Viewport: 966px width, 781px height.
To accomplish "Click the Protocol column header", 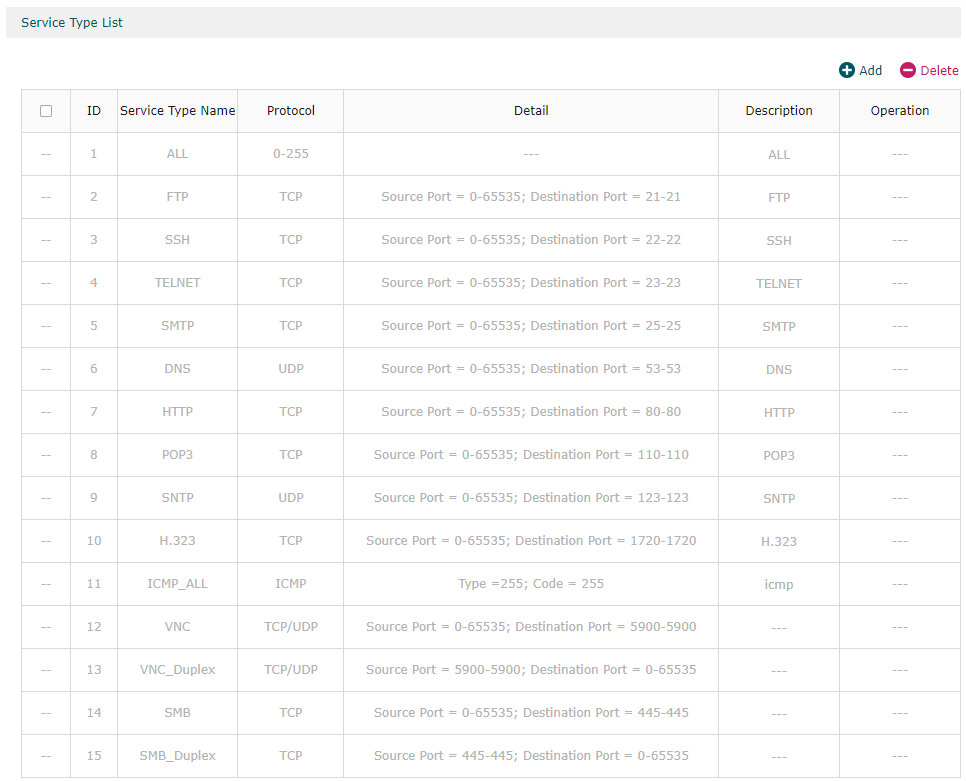I will 291,111.
